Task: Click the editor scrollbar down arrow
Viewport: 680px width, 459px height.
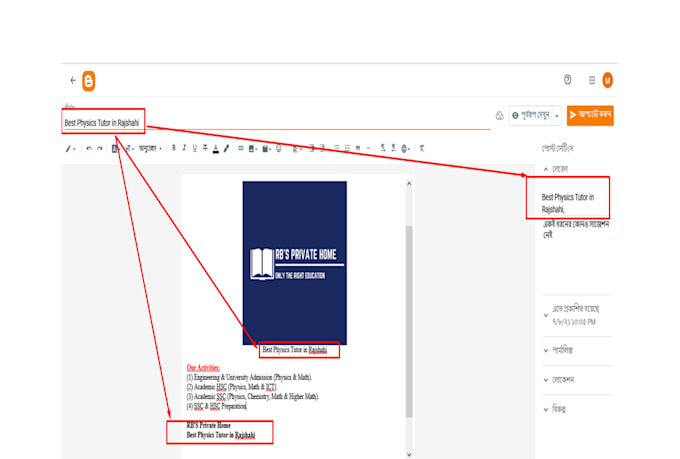Action: [409, 454]
